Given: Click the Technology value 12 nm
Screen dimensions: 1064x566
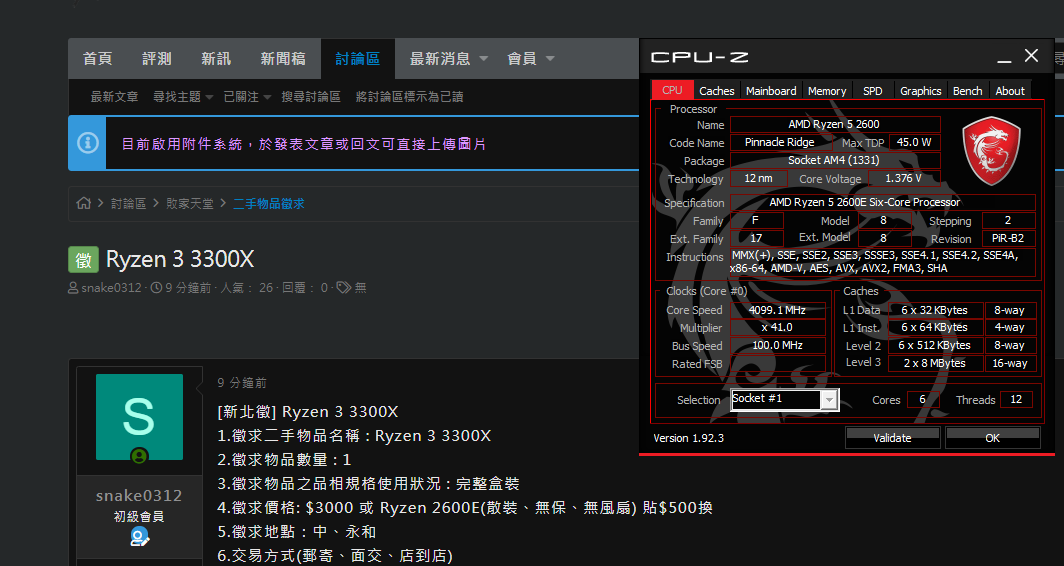Looking at the screenshot, I should point(759,178).
